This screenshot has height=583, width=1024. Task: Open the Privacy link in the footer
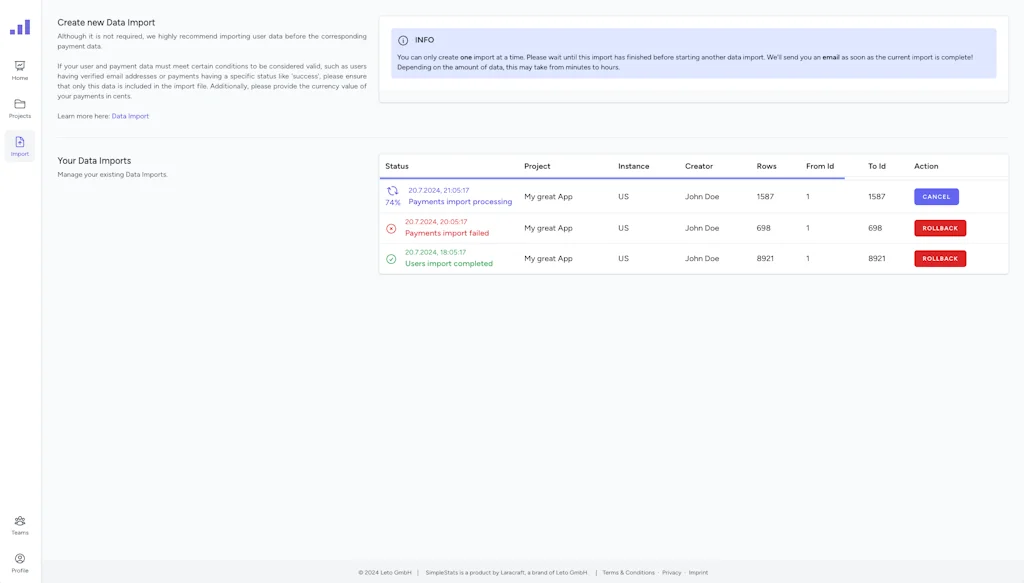click(x=671, y=572)
